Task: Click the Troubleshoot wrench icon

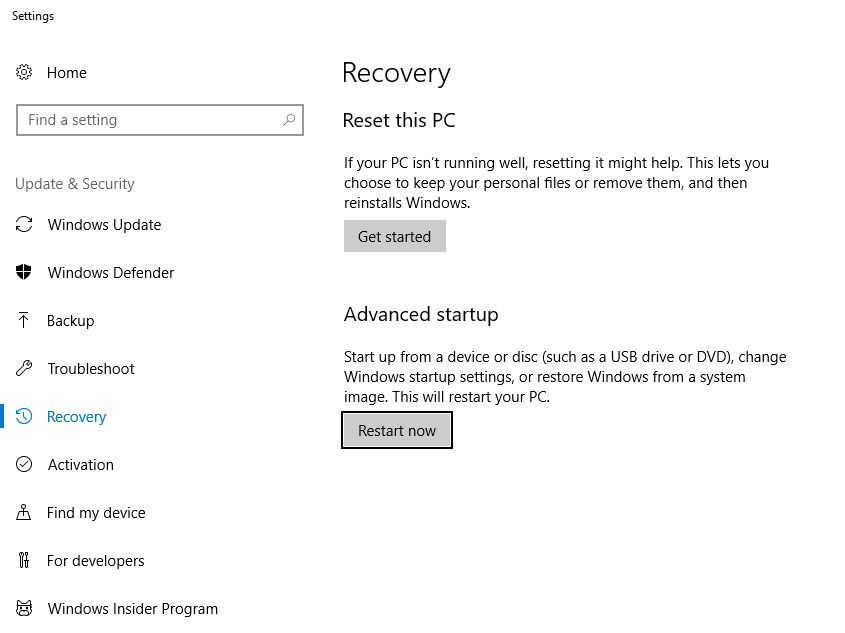Action: tap(24, 369)
